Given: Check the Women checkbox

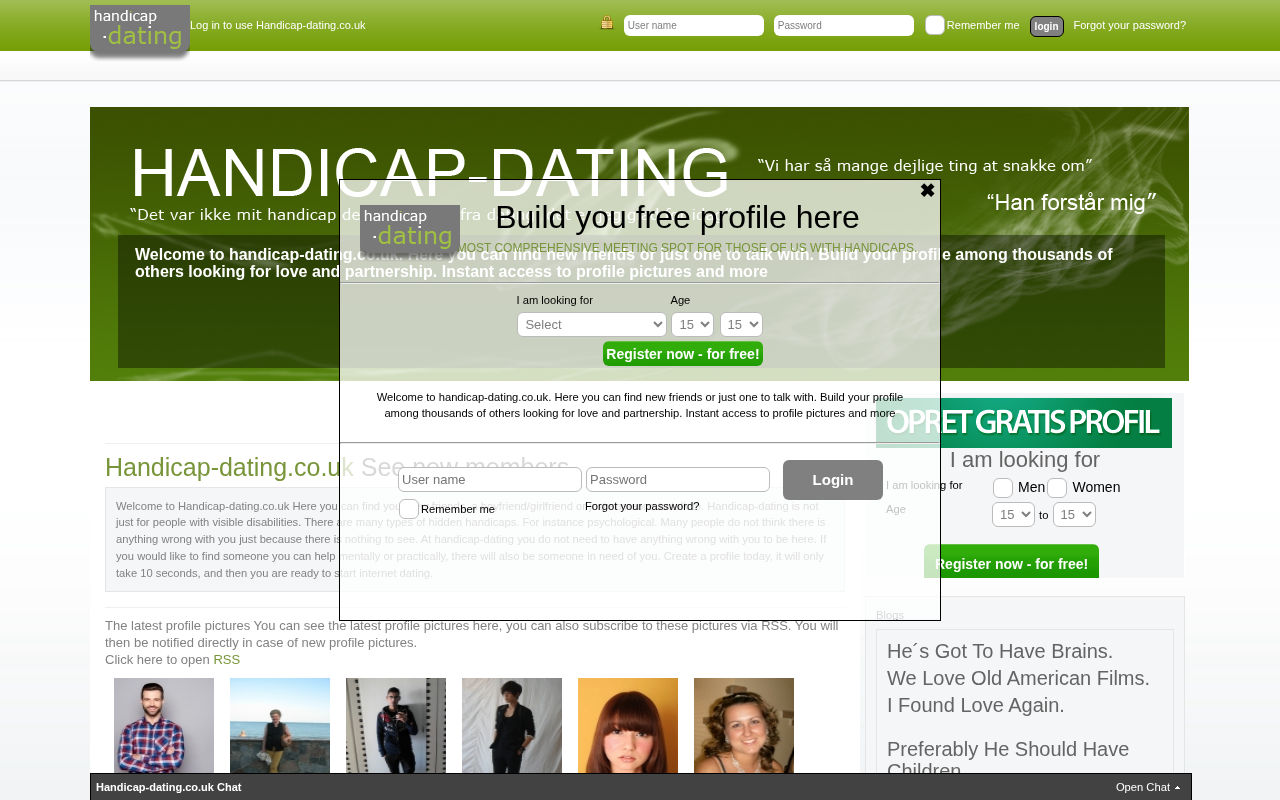Looking at the screenshot, I should [x=1057, y=488].
